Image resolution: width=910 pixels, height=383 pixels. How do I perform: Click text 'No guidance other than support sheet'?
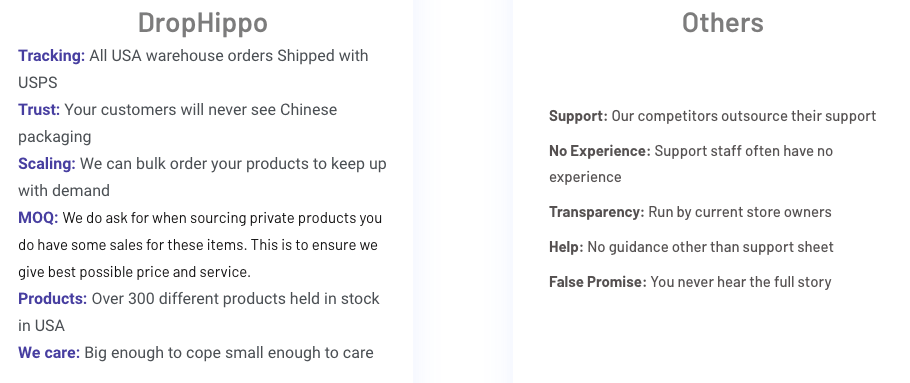point(710,247)
